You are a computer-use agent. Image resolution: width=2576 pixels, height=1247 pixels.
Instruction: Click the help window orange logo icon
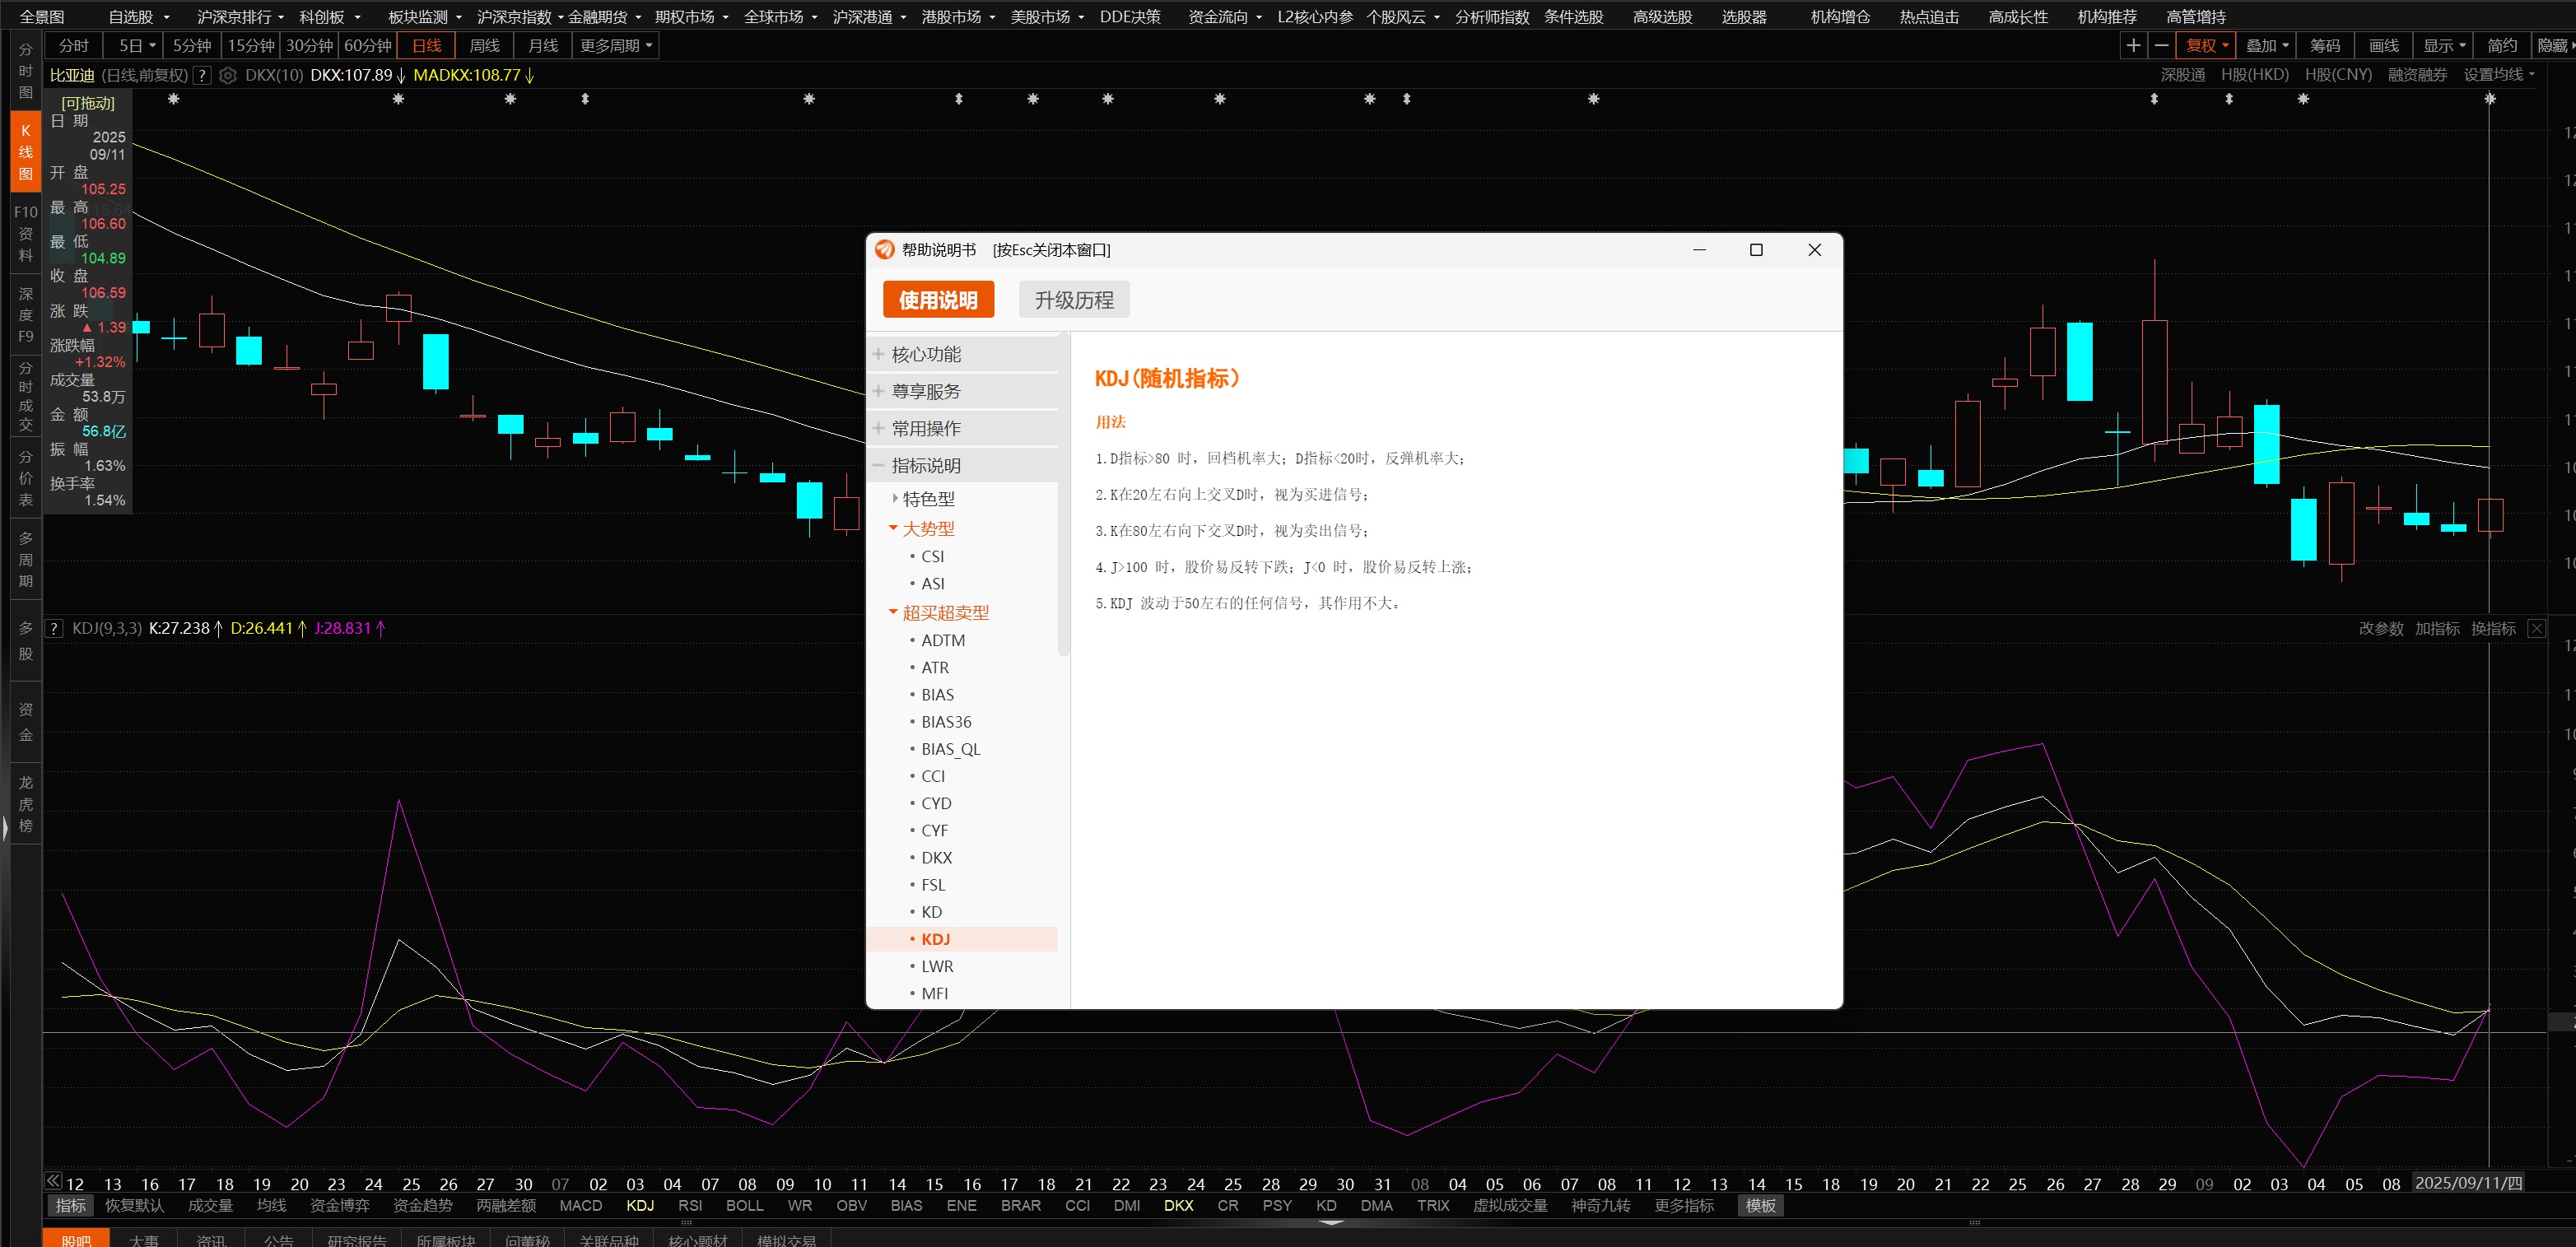pos(885,250)
